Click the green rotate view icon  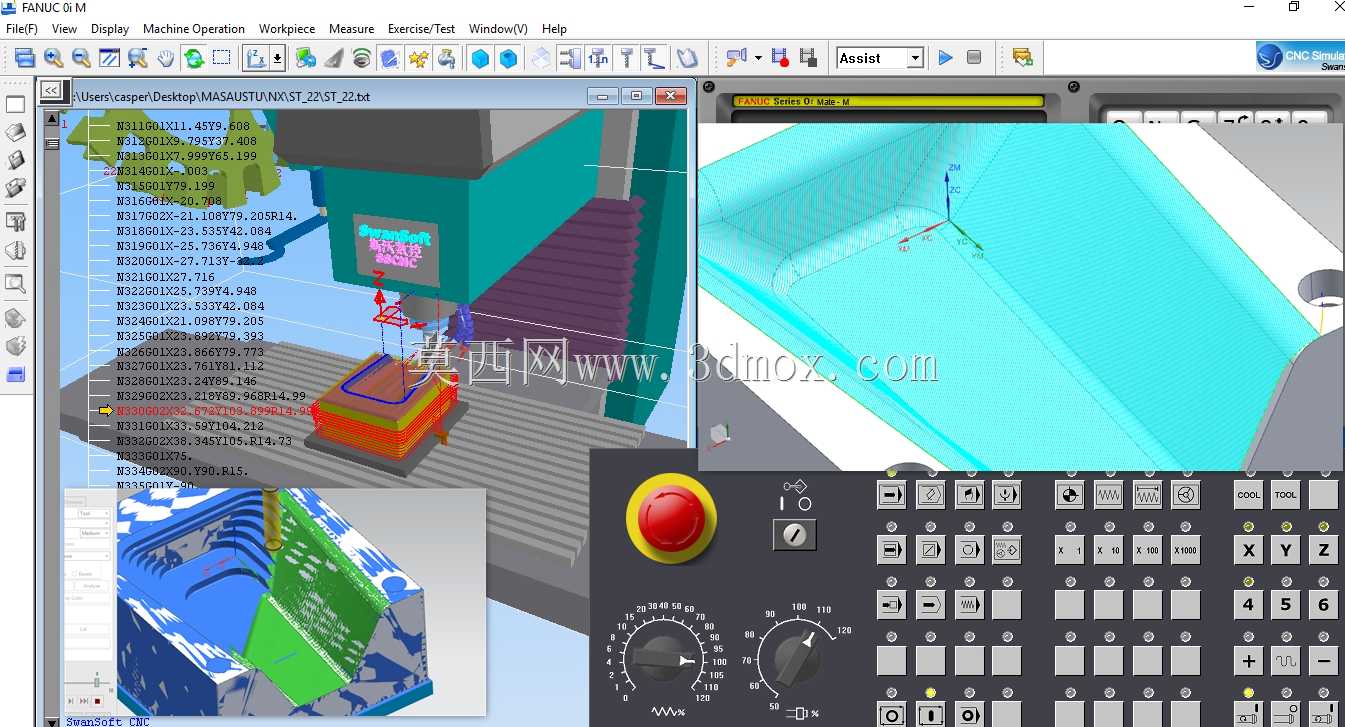pyautogui.click(x=193, y=58)
